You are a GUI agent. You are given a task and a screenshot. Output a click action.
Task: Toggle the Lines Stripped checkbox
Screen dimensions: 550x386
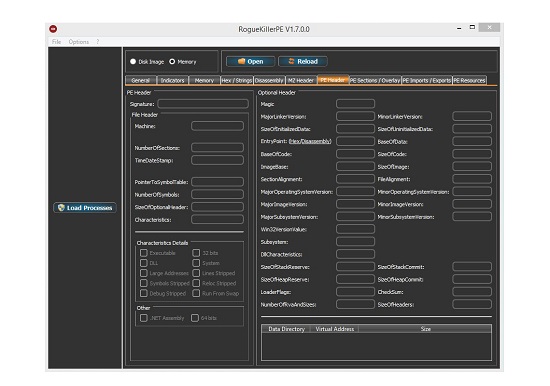click(196, 273)
